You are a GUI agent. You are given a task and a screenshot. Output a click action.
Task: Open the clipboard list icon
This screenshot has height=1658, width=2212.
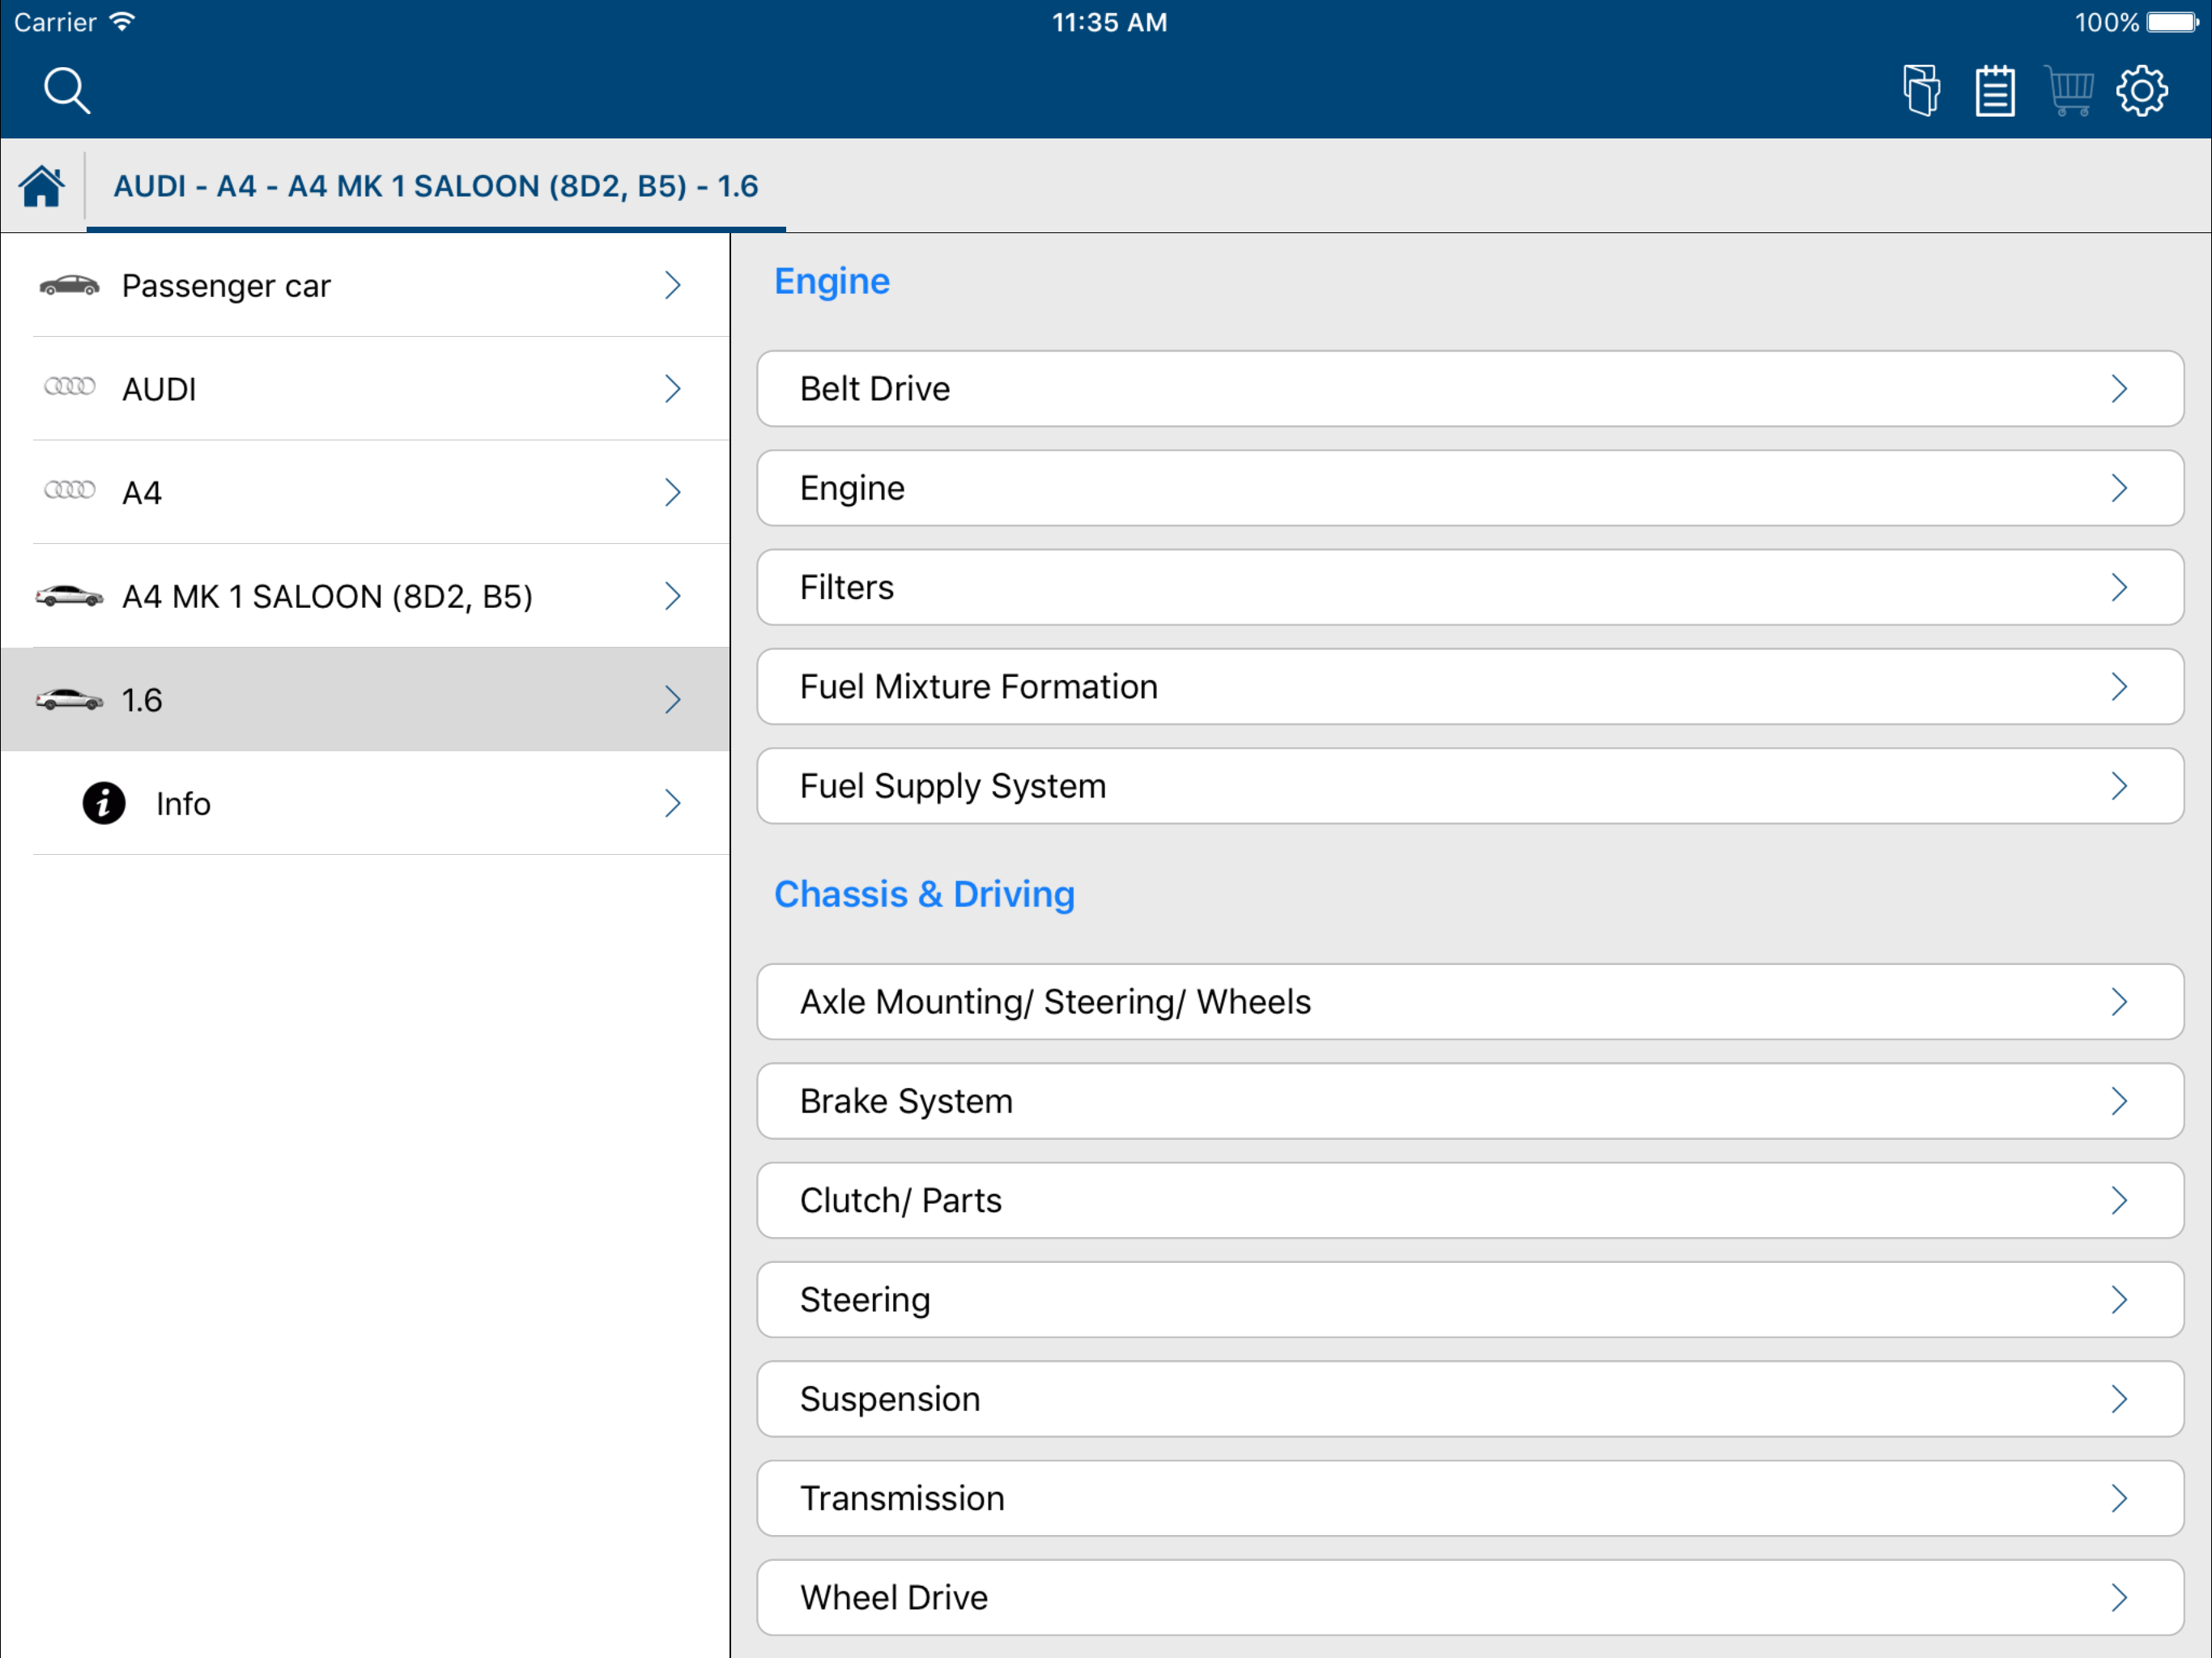tap(1994, 91)
